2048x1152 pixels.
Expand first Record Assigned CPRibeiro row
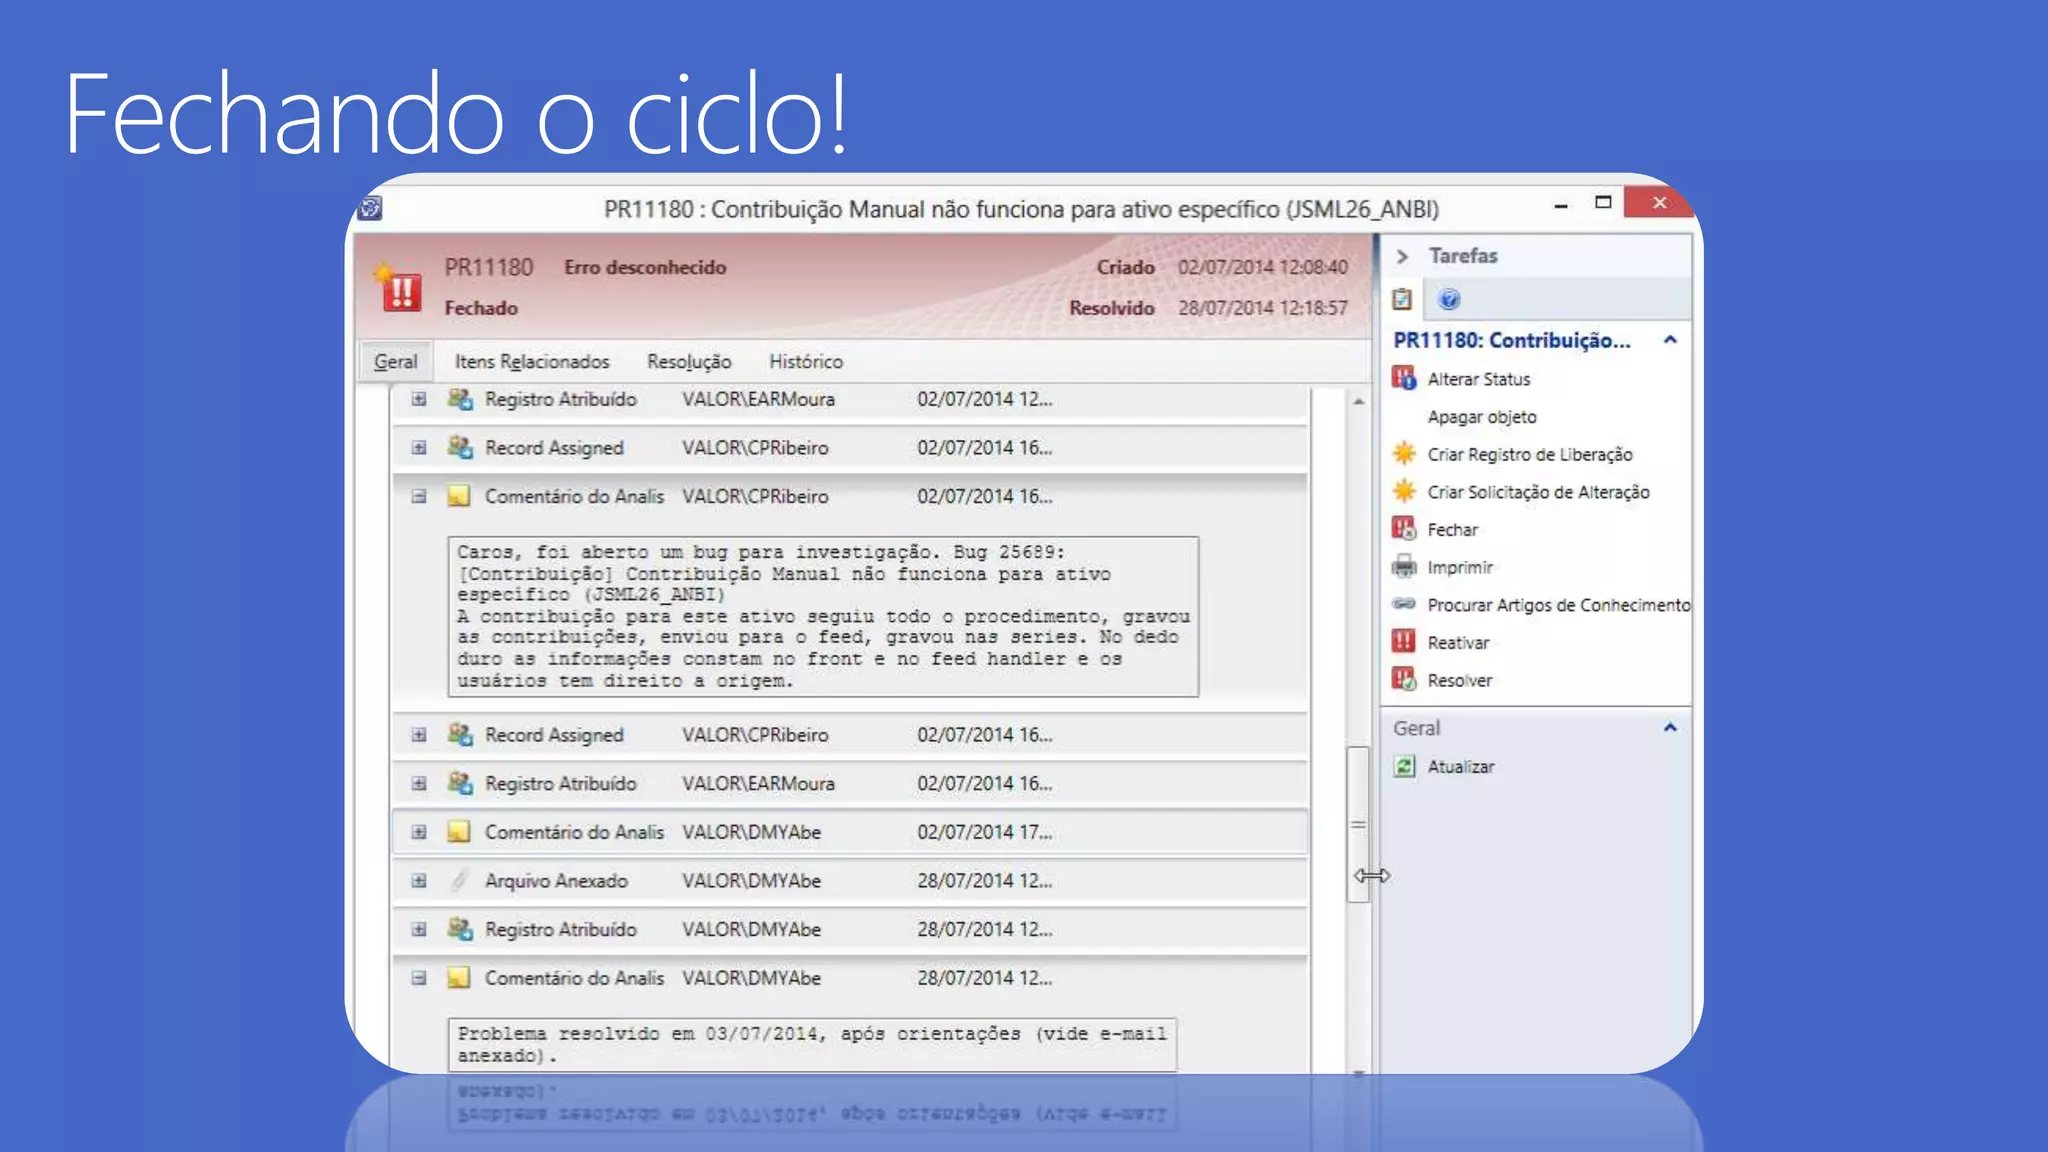419,448
